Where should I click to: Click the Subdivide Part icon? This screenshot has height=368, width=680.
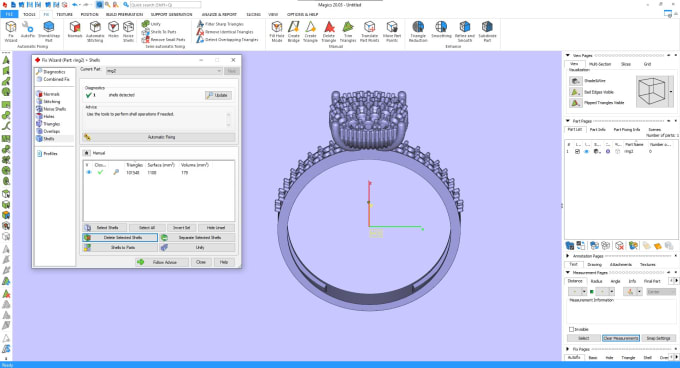(487, 31)
